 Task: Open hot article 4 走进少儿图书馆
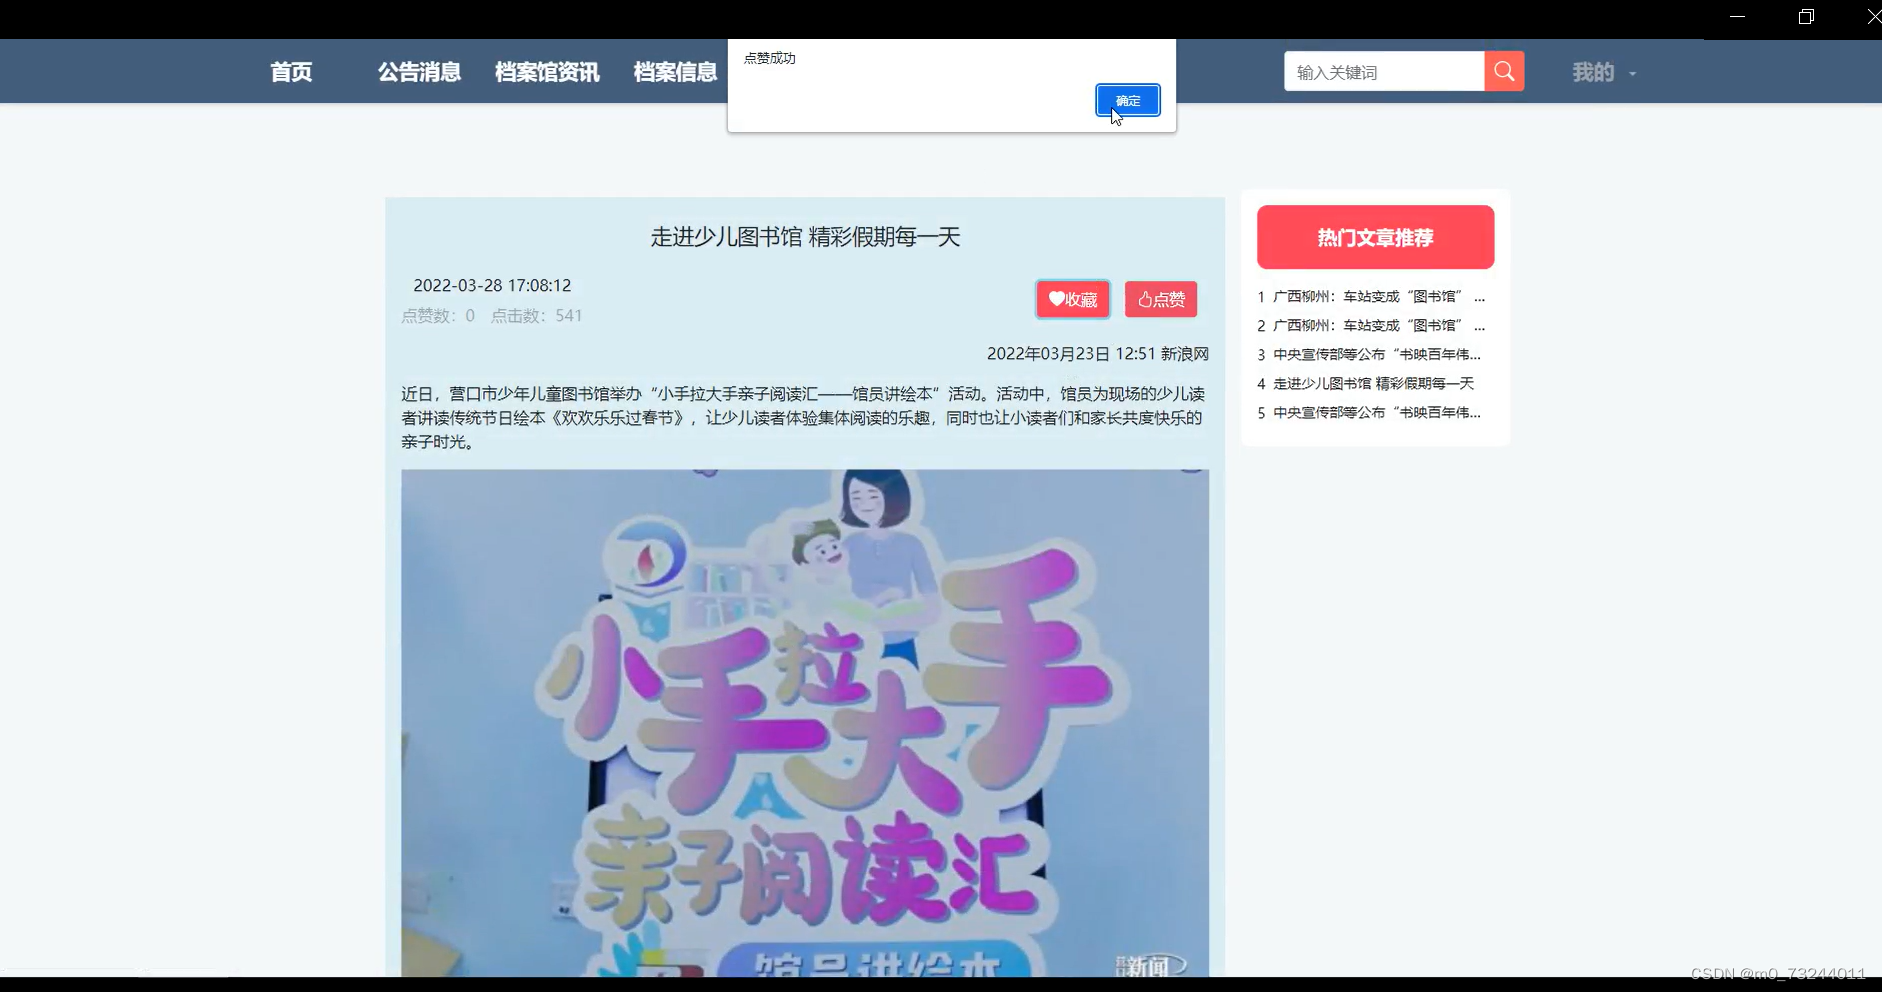point(1366,384)
